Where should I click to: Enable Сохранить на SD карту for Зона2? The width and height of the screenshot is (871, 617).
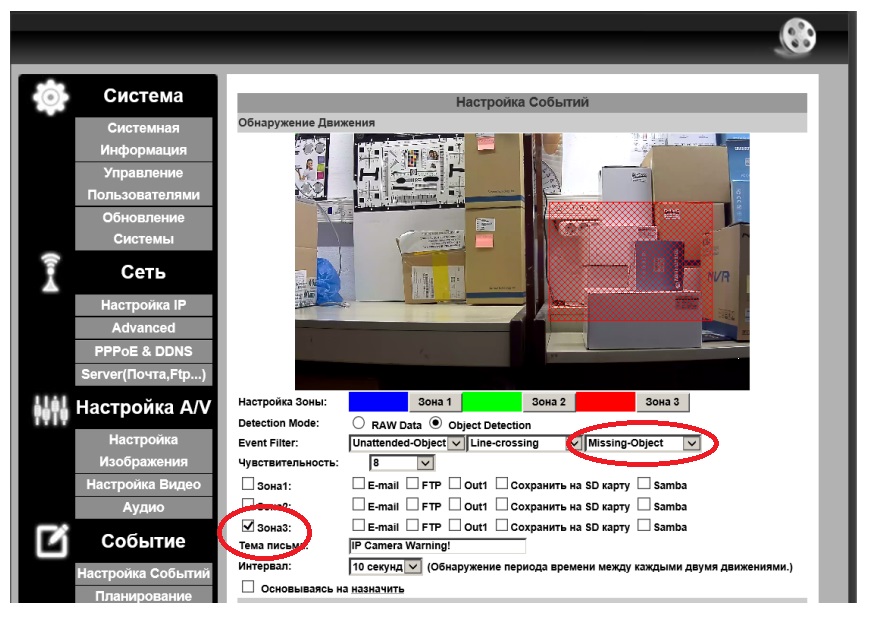coord(501,504)
